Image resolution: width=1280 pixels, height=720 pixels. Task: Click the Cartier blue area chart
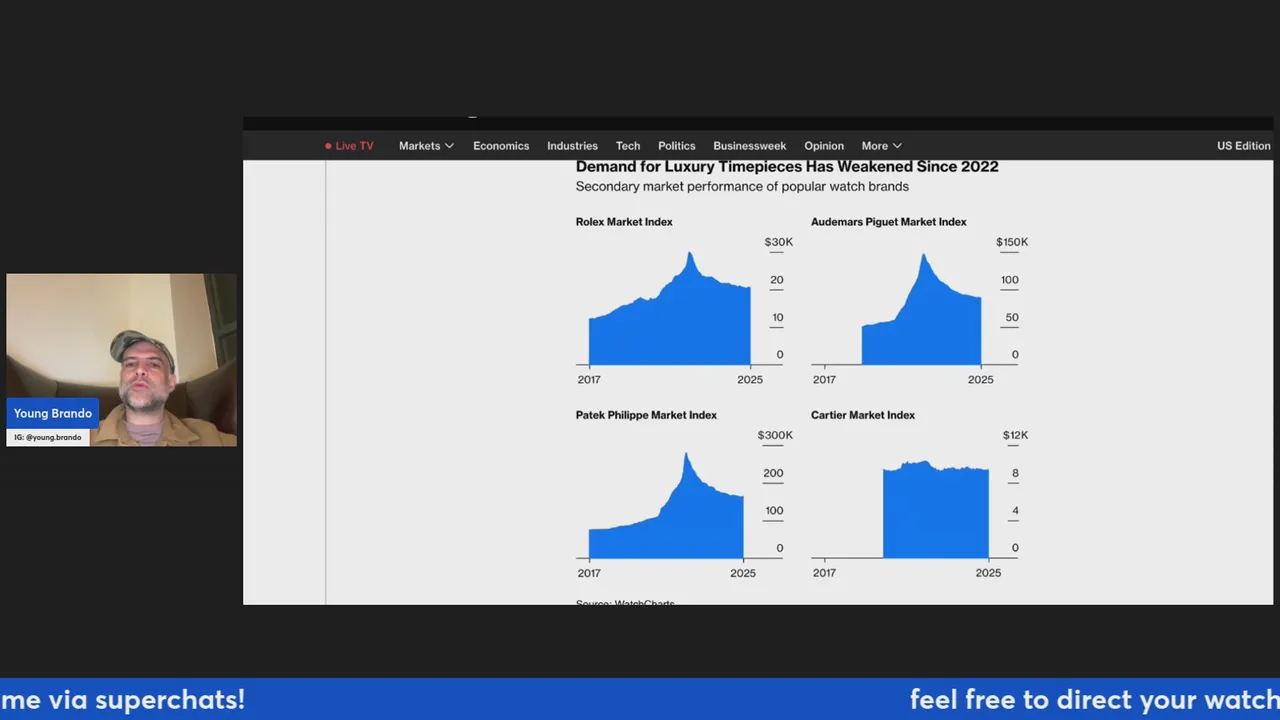936,511
